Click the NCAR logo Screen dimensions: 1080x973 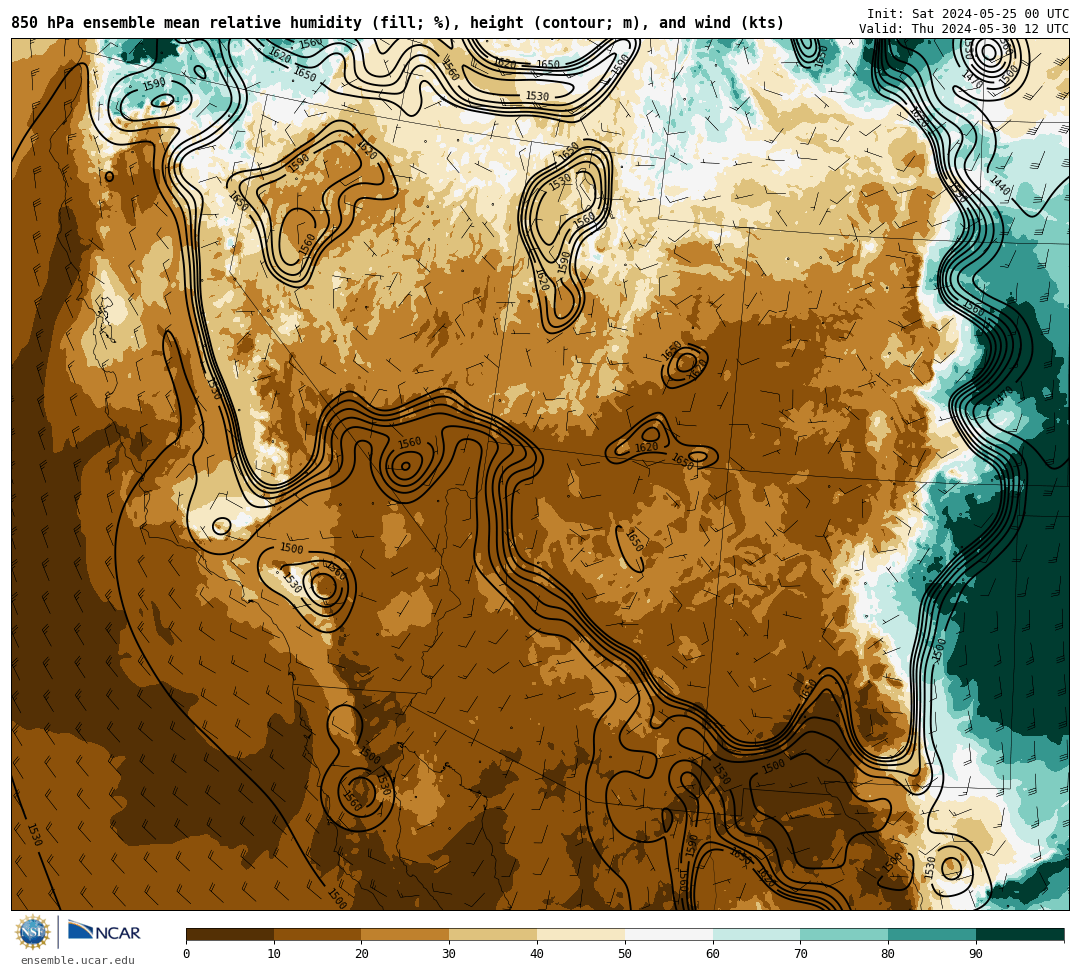(x=104, y=932)
